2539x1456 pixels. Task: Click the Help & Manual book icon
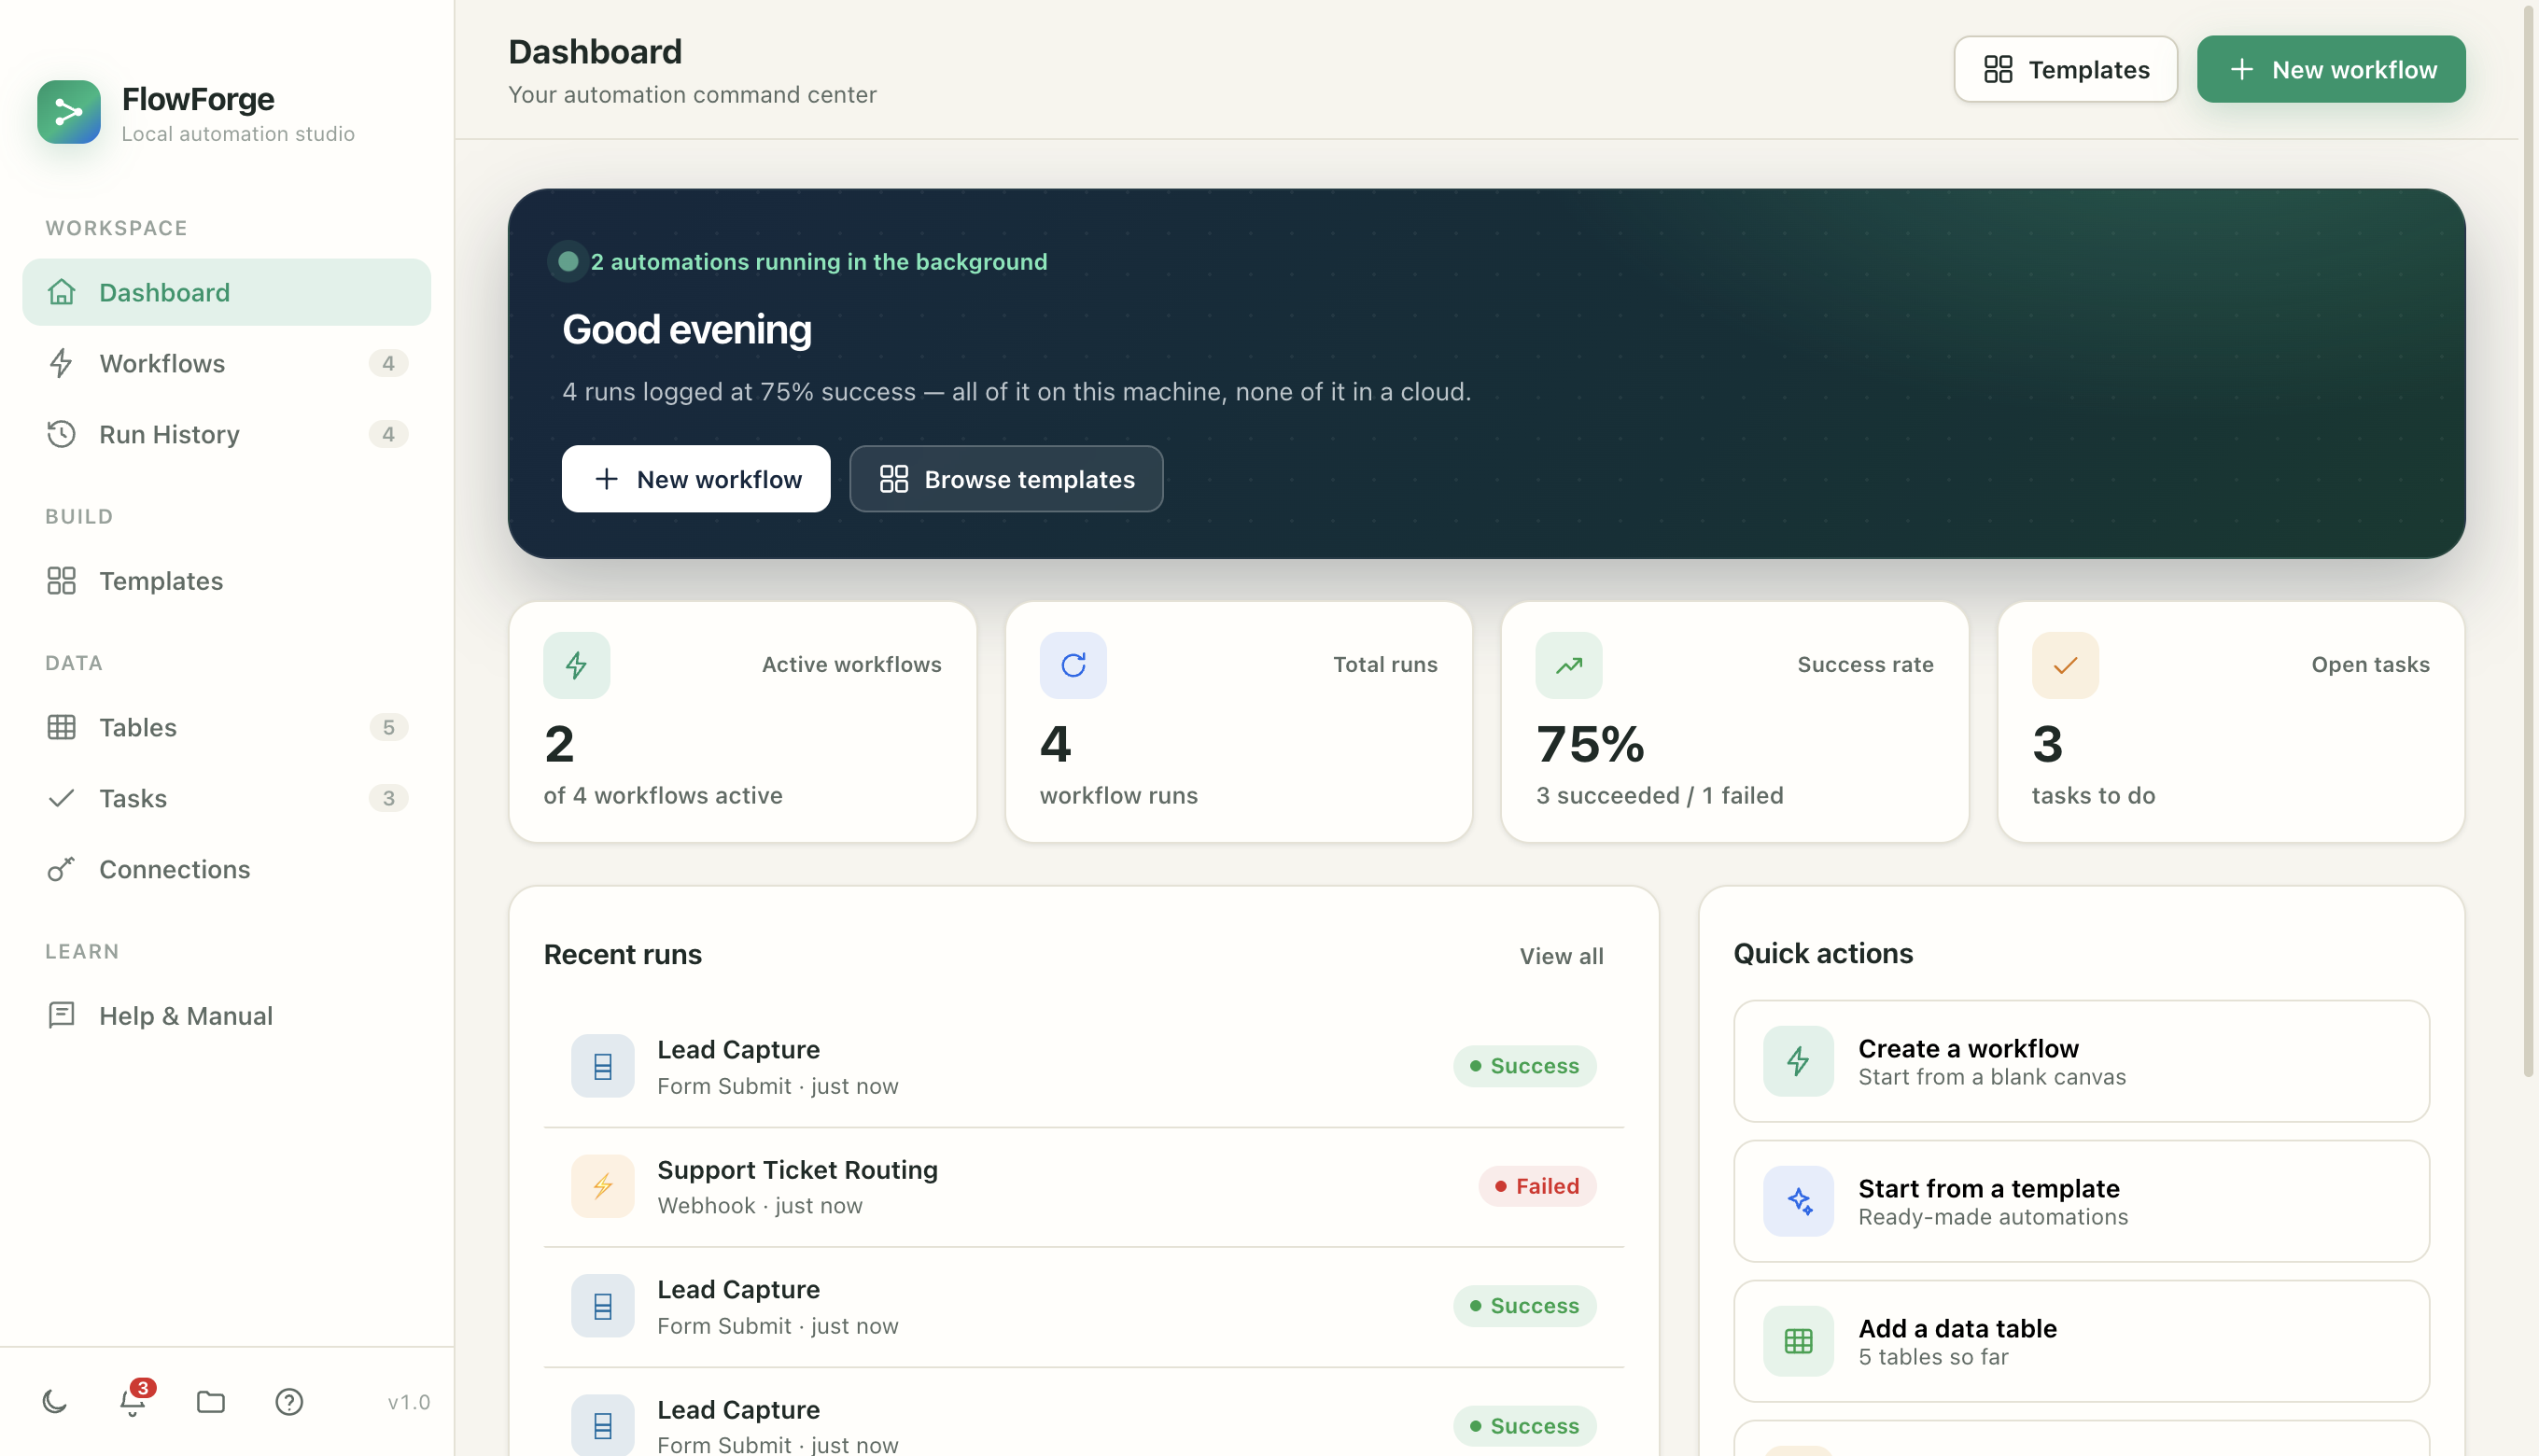coord(62,1015)
